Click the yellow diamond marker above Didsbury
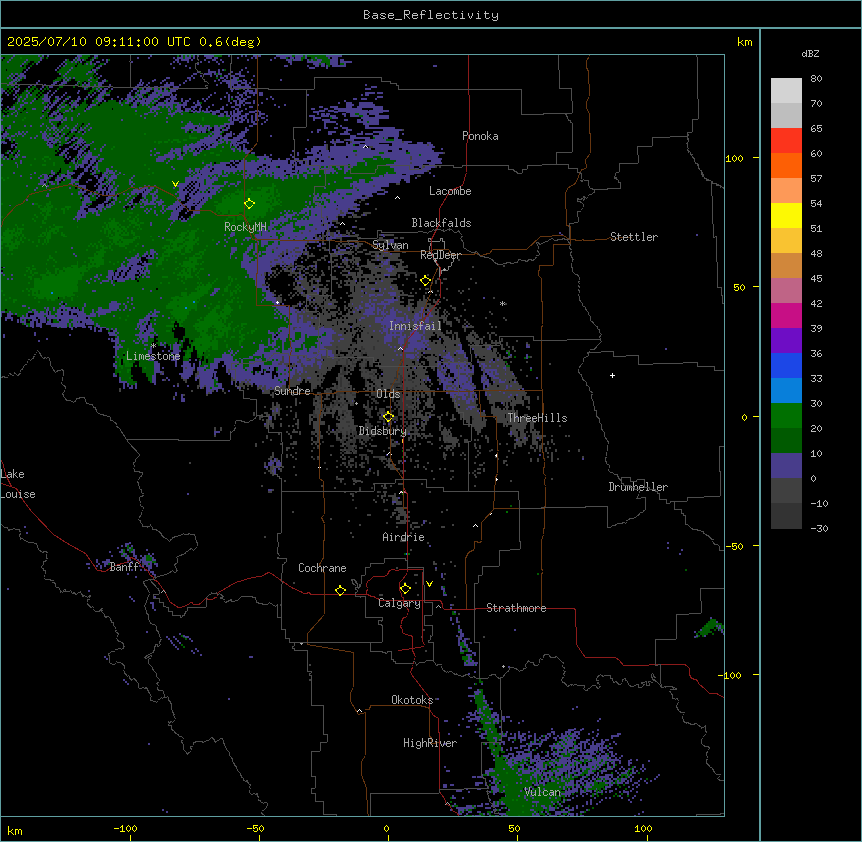This screenshot has height=842, width=862. pos(388,417)
